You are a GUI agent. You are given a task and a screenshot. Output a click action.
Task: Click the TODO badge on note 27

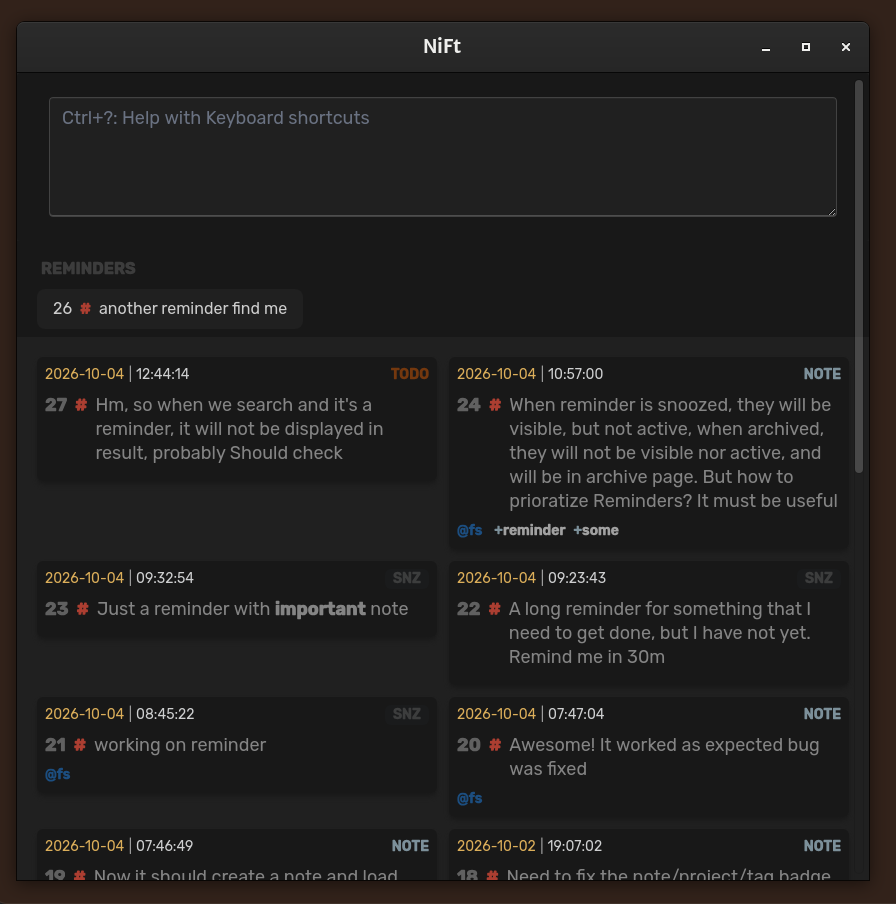(410, 374)
